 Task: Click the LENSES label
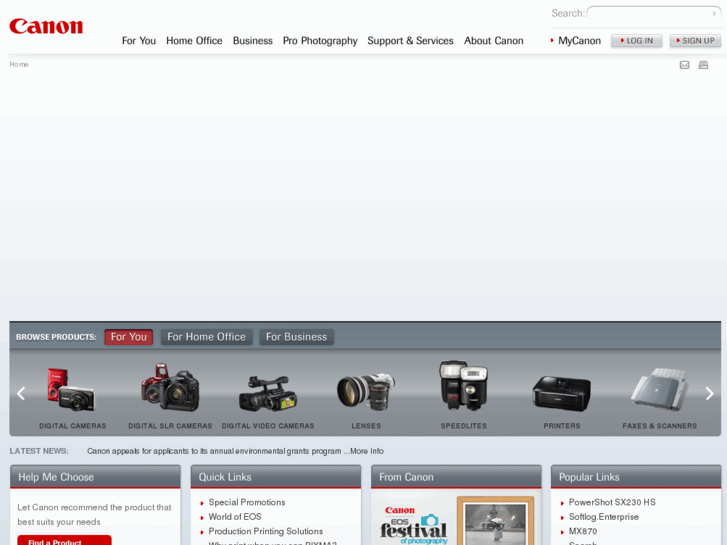[x=366, y=426]
